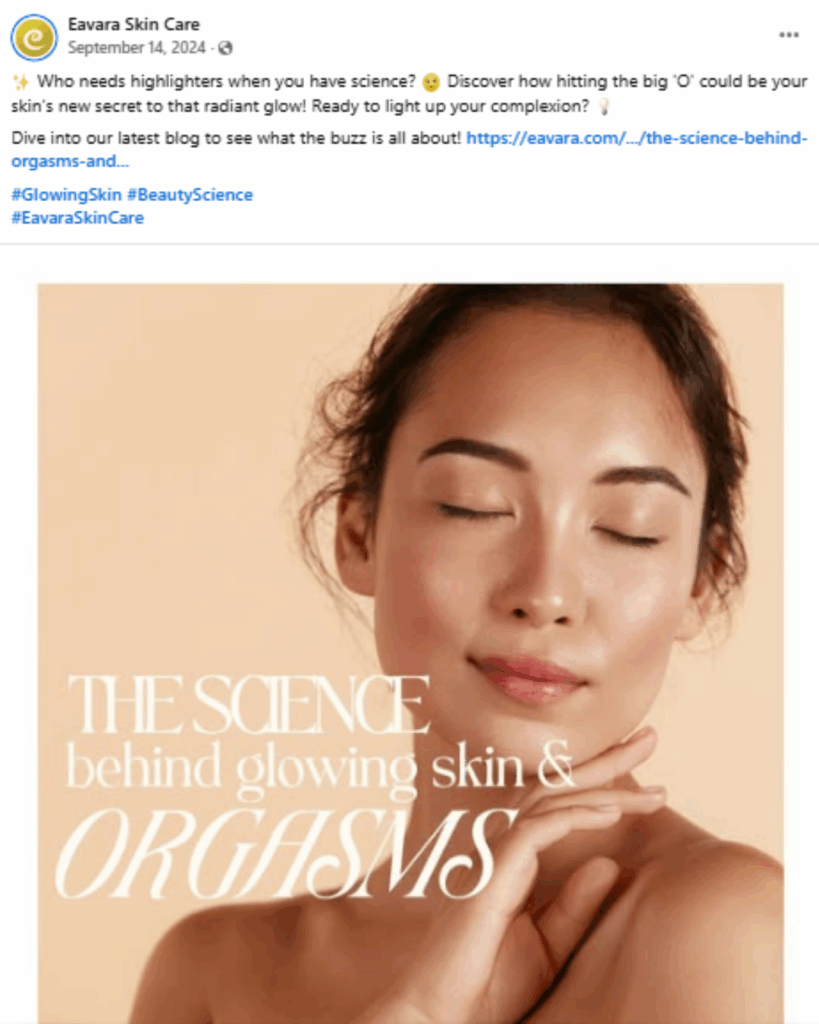Click 'behind glowing skin &' image text
The width and height of the screenshot is (819, 1024).
(320, 769)
